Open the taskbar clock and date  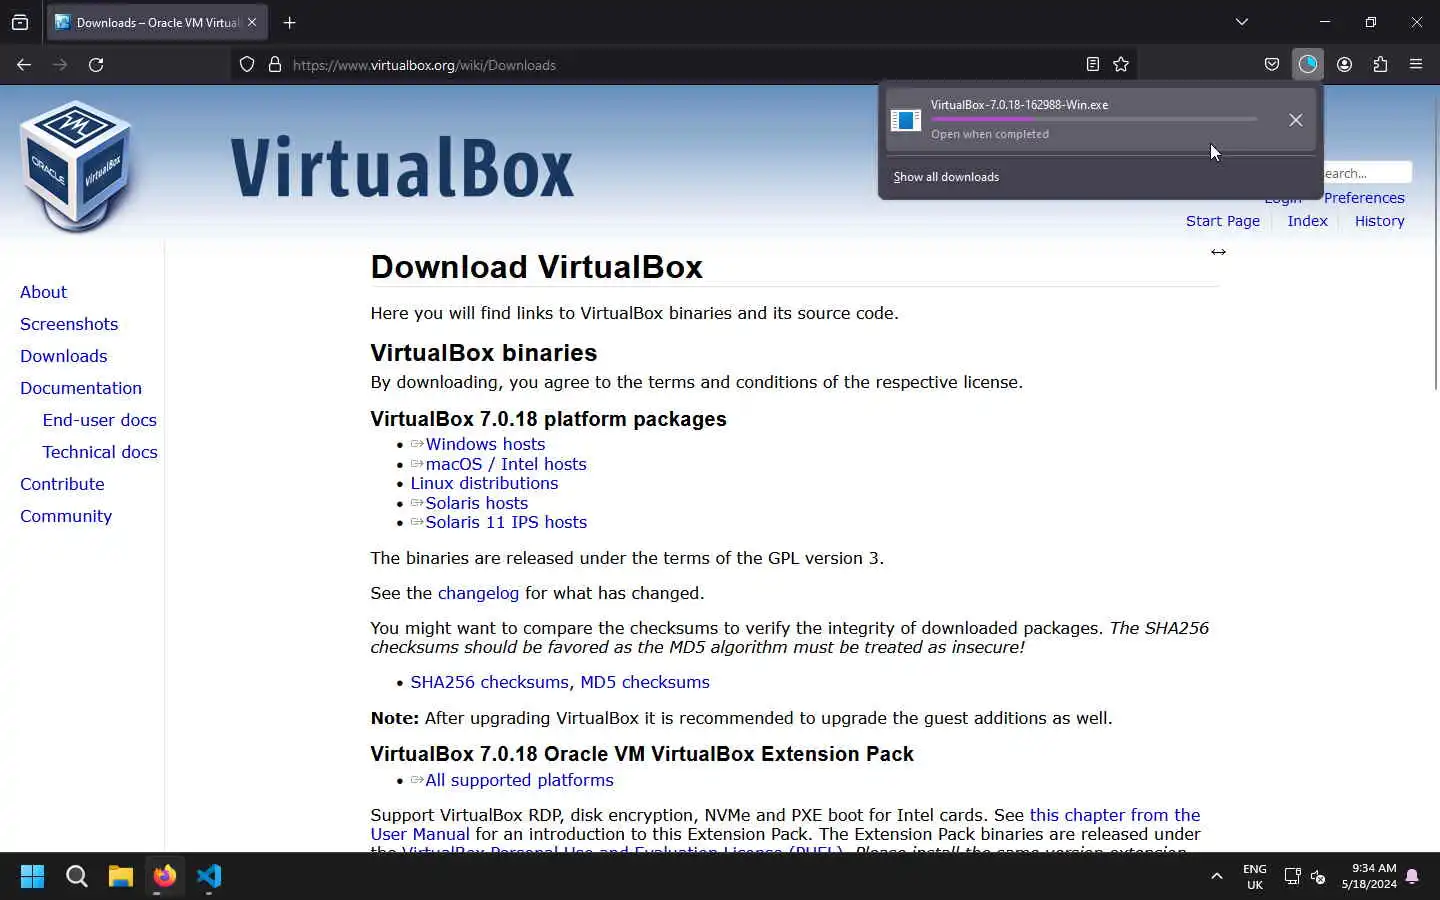(x=1369, y=877)
